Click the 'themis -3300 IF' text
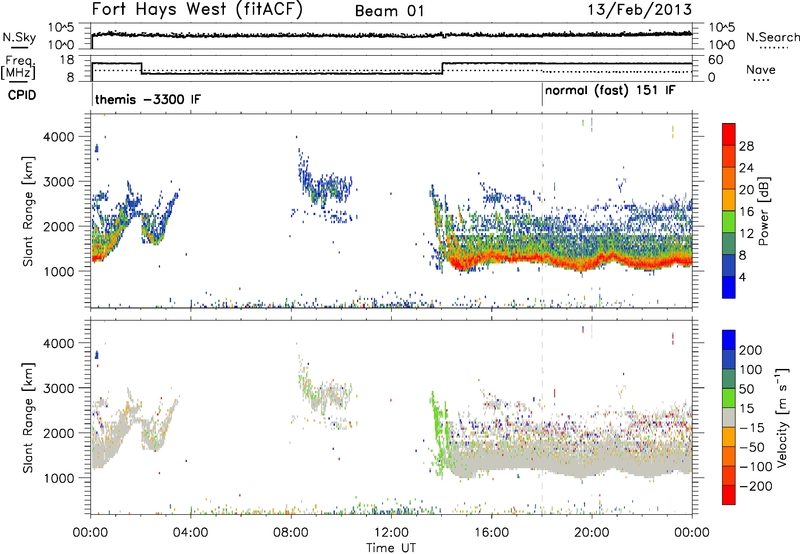Viewport: 800px width, 554px height. click(148, 99)
